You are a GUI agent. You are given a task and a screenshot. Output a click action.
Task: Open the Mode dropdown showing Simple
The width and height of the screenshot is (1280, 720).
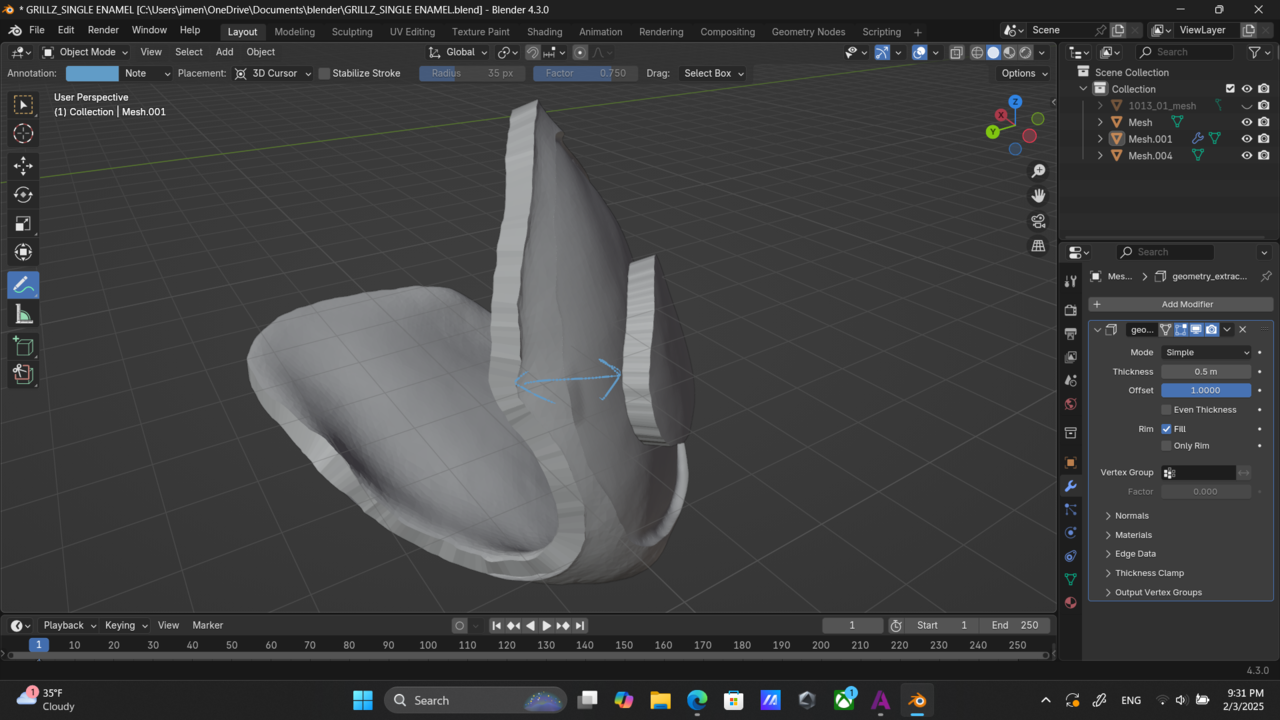(1205, 352)
